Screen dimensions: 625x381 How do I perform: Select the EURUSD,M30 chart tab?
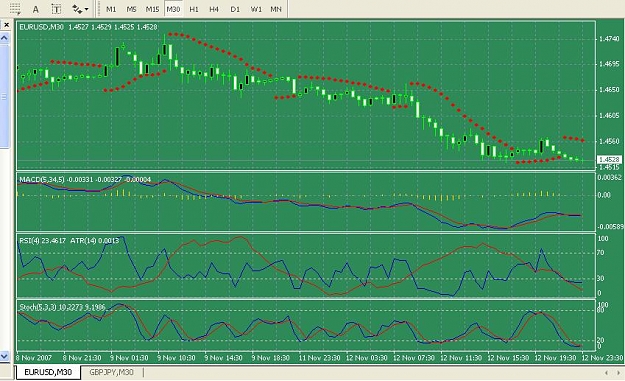tap(48, 372)
